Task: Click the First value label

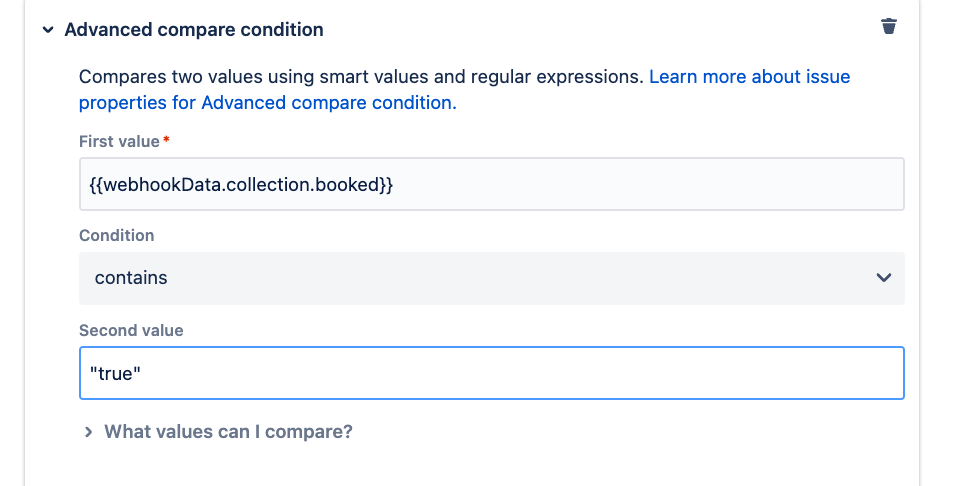Action: click(119, 142)
